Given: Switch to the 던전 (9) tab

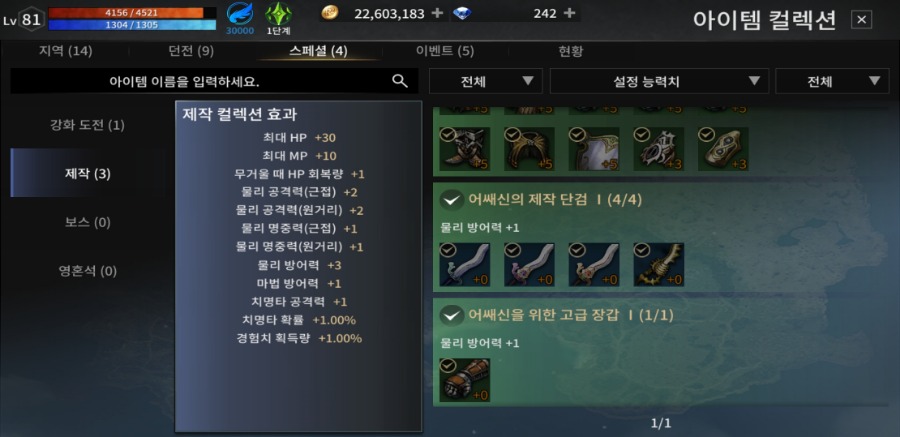Looking at the screenshot, I should 191,51.
